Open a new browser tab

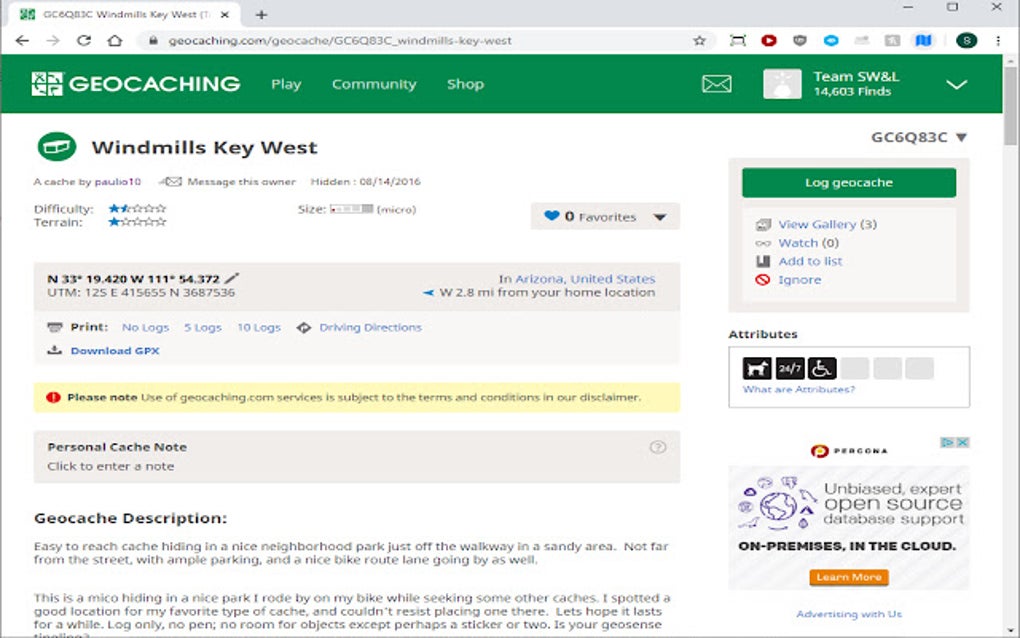(x=261, y=14)
